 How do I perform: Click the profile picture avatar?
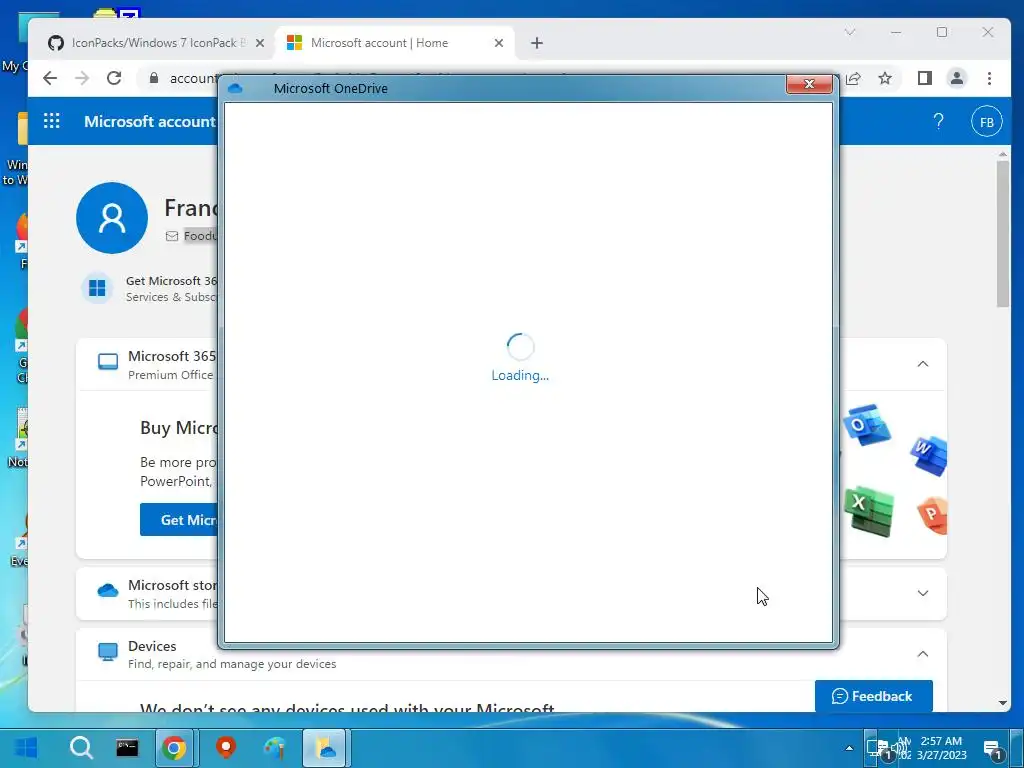click(x=112, y=218)
